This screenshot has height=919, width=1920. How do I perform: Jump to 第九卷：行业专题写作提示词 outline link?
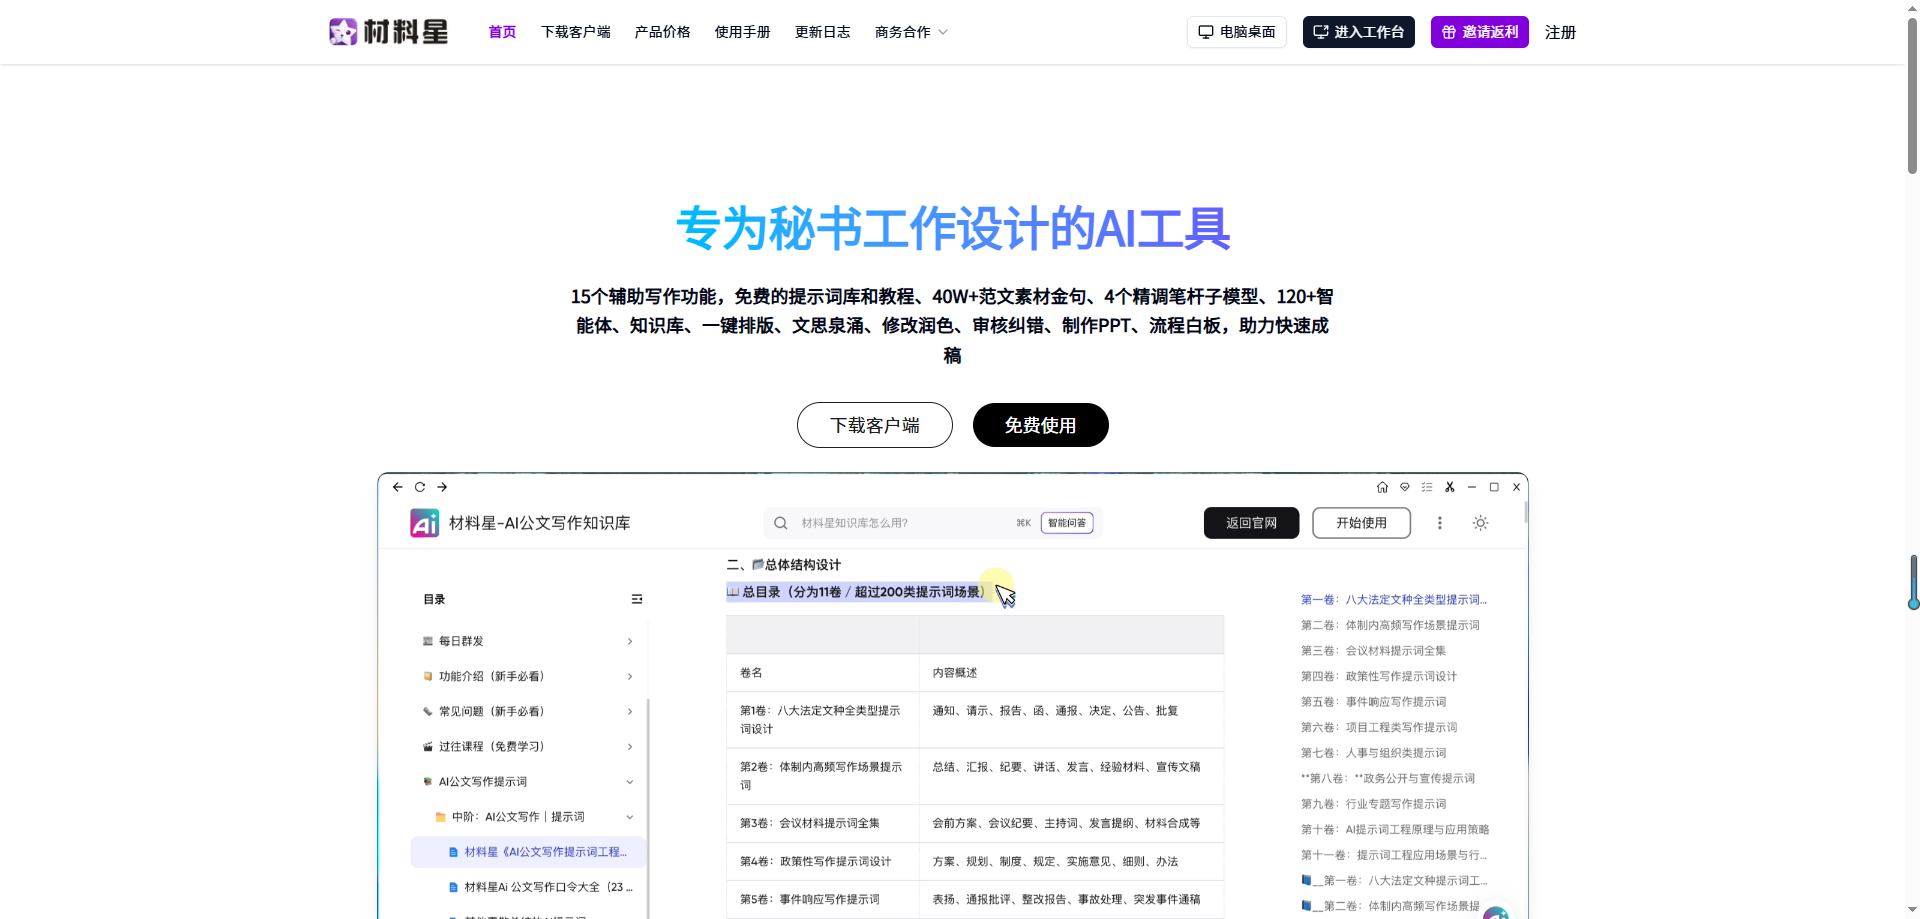1373,804
